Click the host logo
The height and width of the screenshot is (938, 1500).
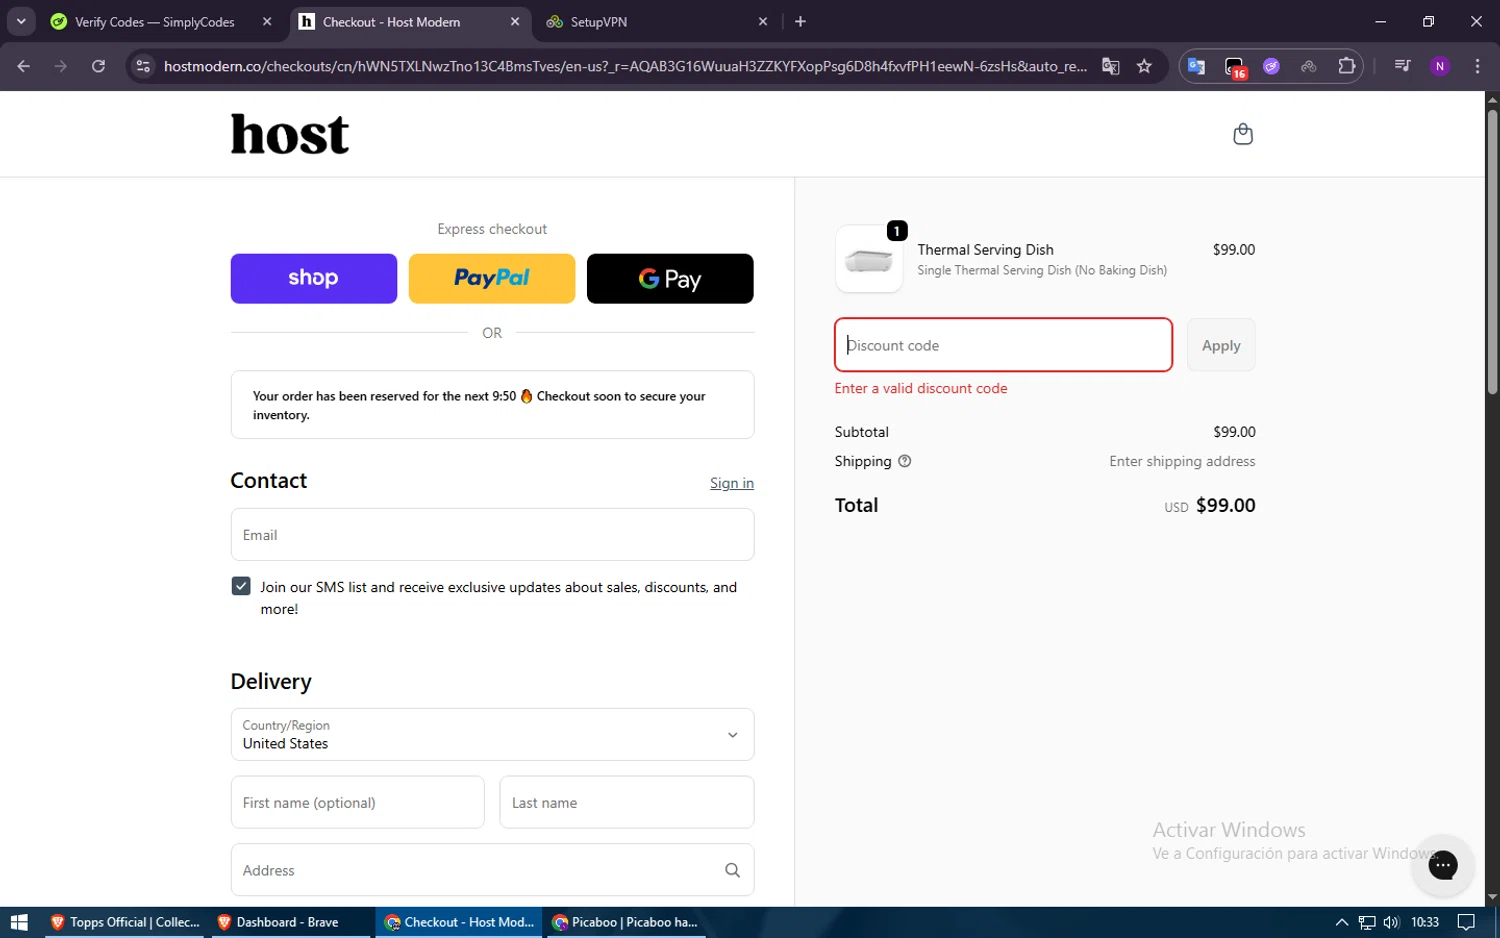click(290, 134)
